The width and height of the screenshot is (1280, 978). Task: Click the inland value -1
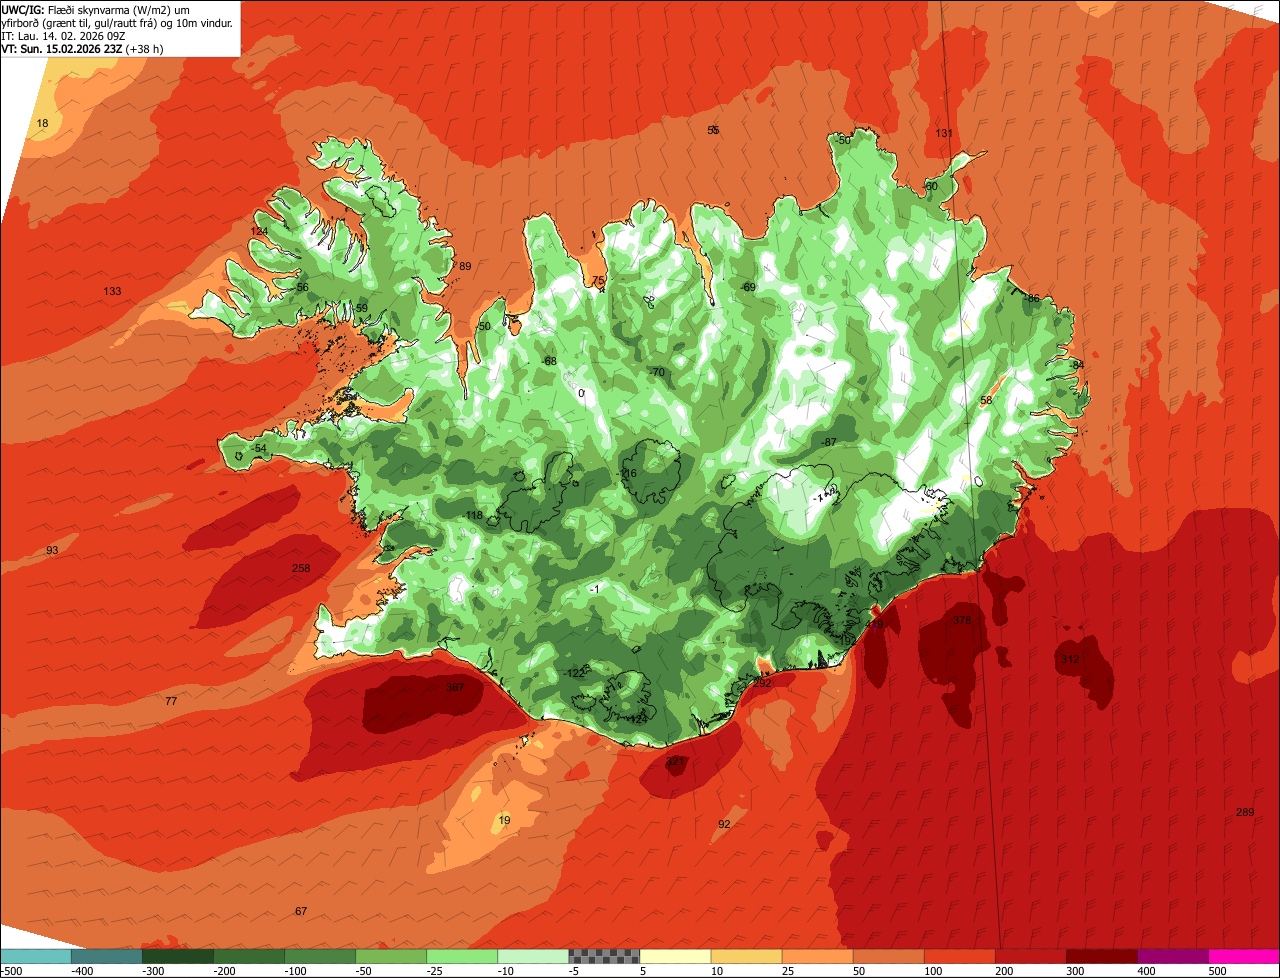pyautogui.click(x=595, y=589)
